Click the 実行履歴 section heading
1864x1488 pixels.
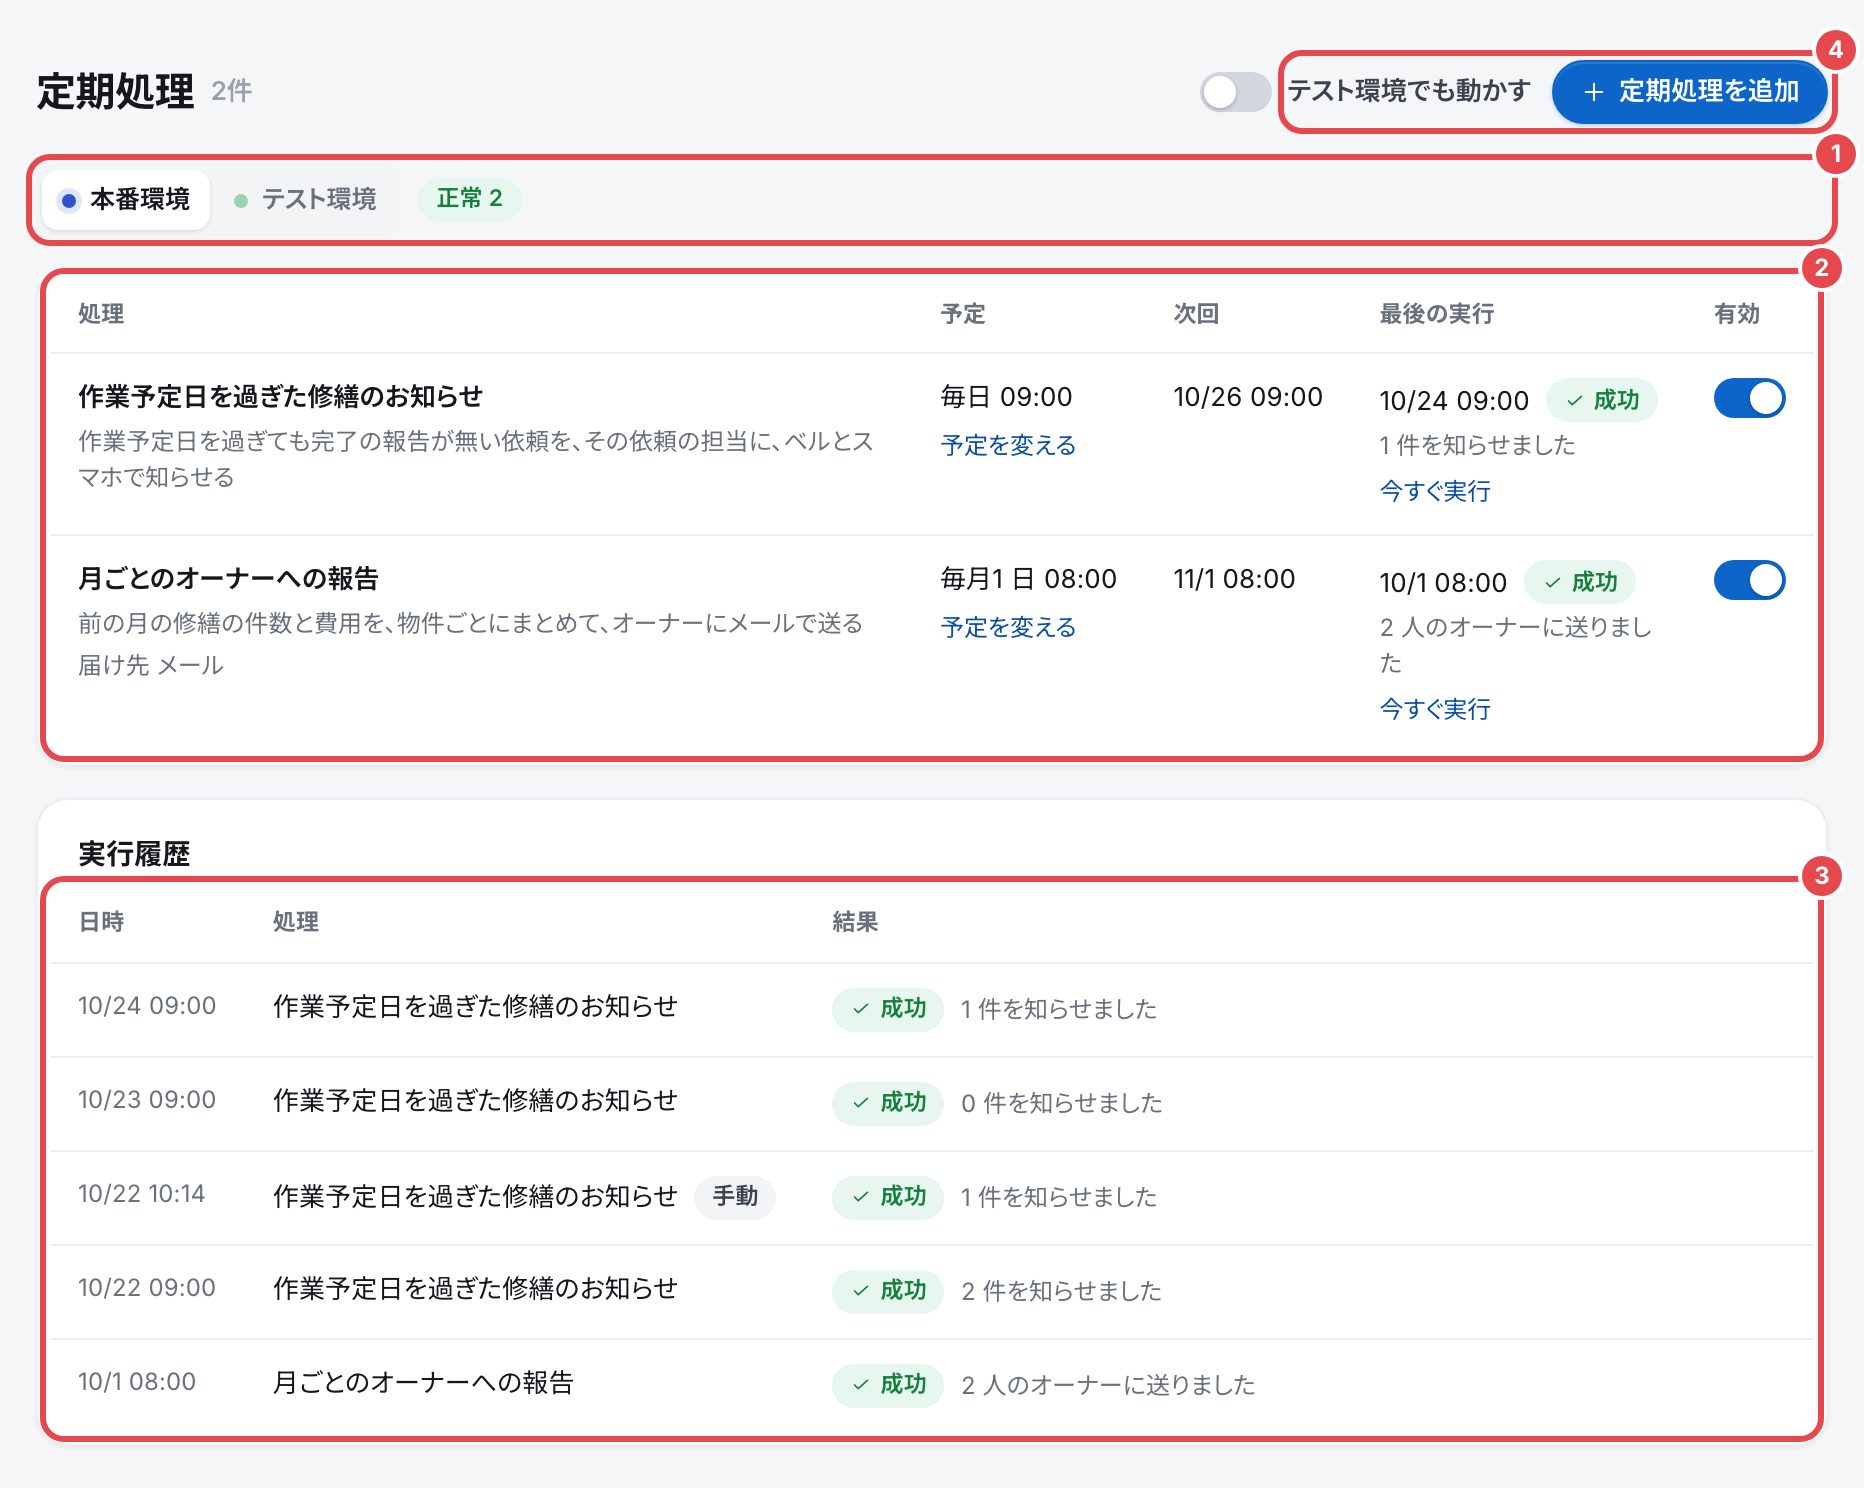[134, 854]
